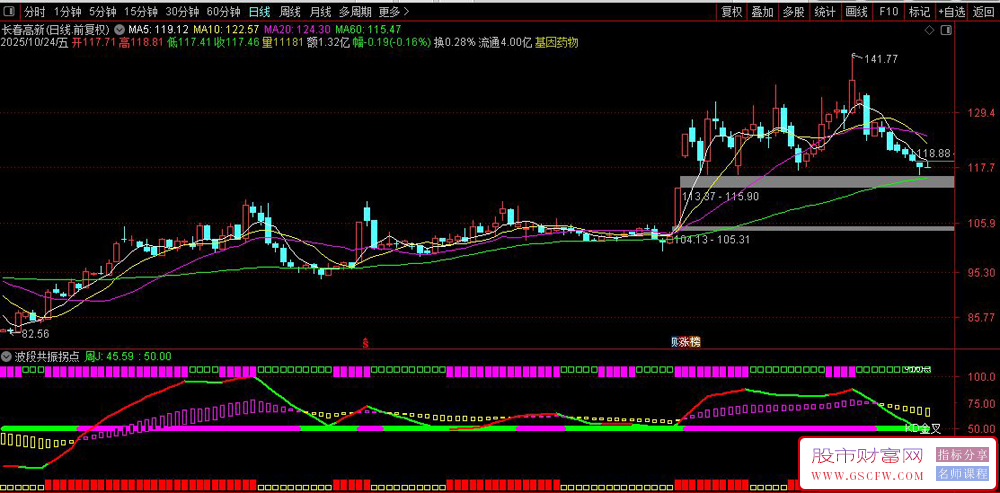The image size is (1000, 493).
Task: Toggle the 叠加 overlay option
Action: pyautogui.click(x=762, y=12)
